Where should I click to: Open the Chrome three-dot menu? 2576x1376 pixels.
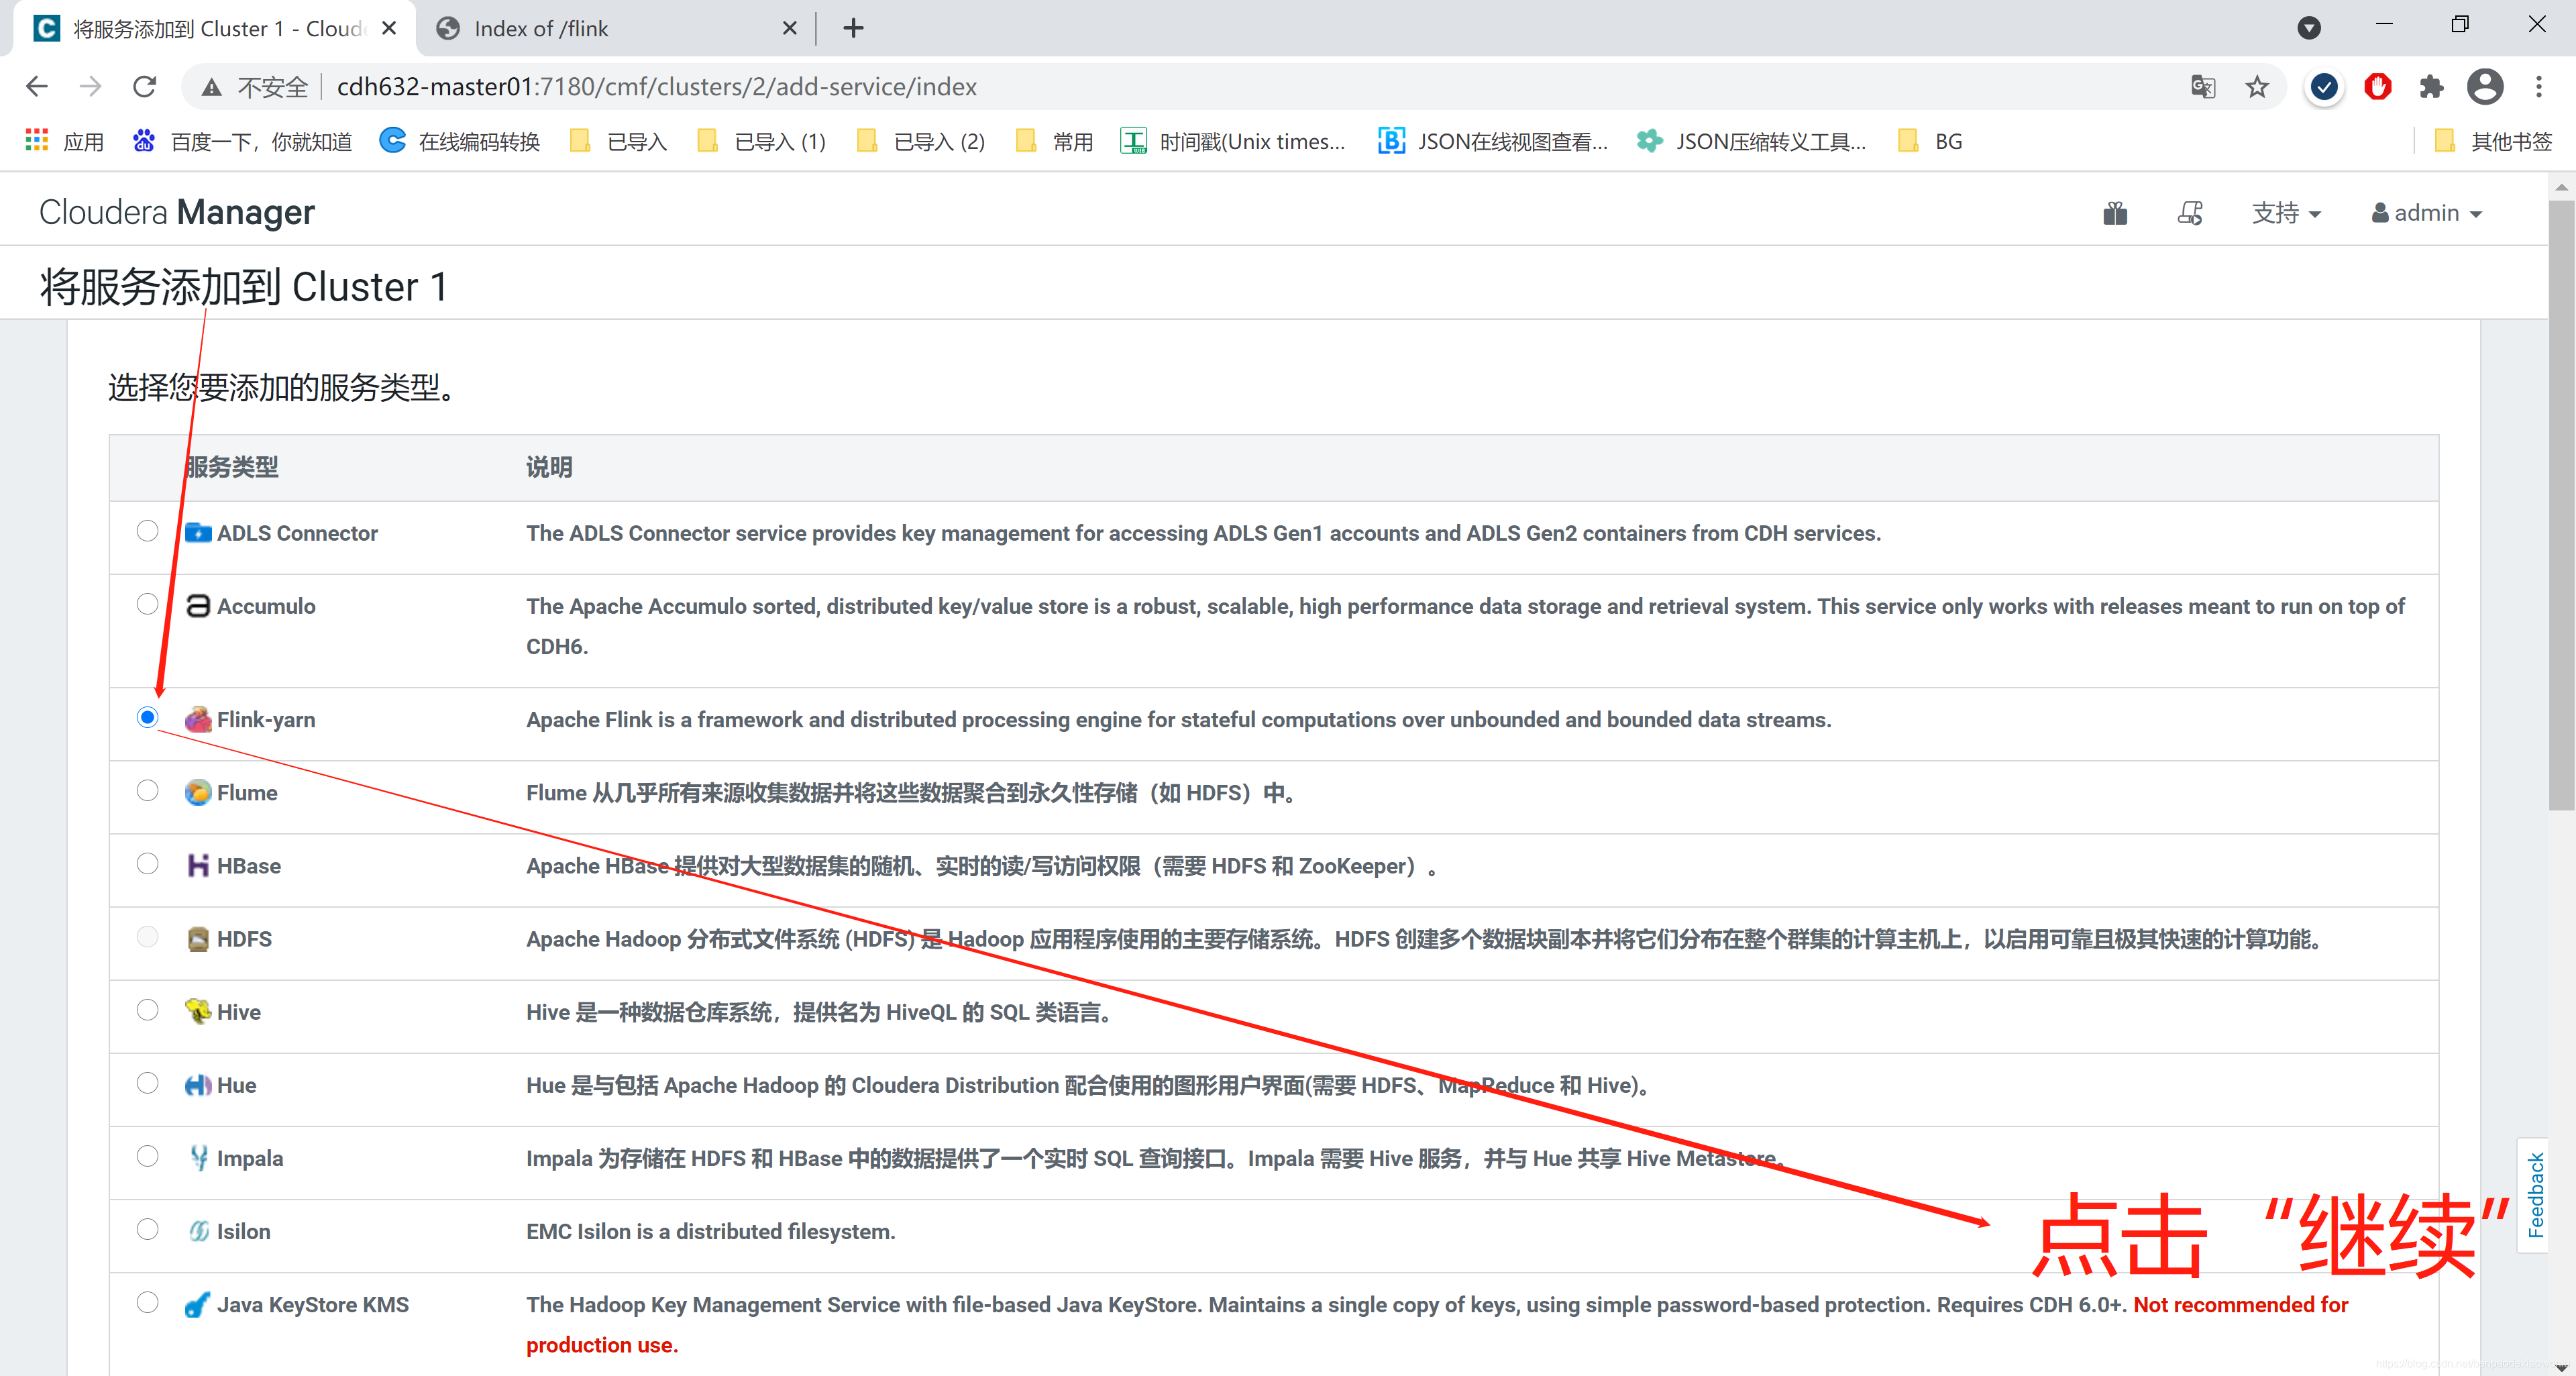click(2539, 87)
